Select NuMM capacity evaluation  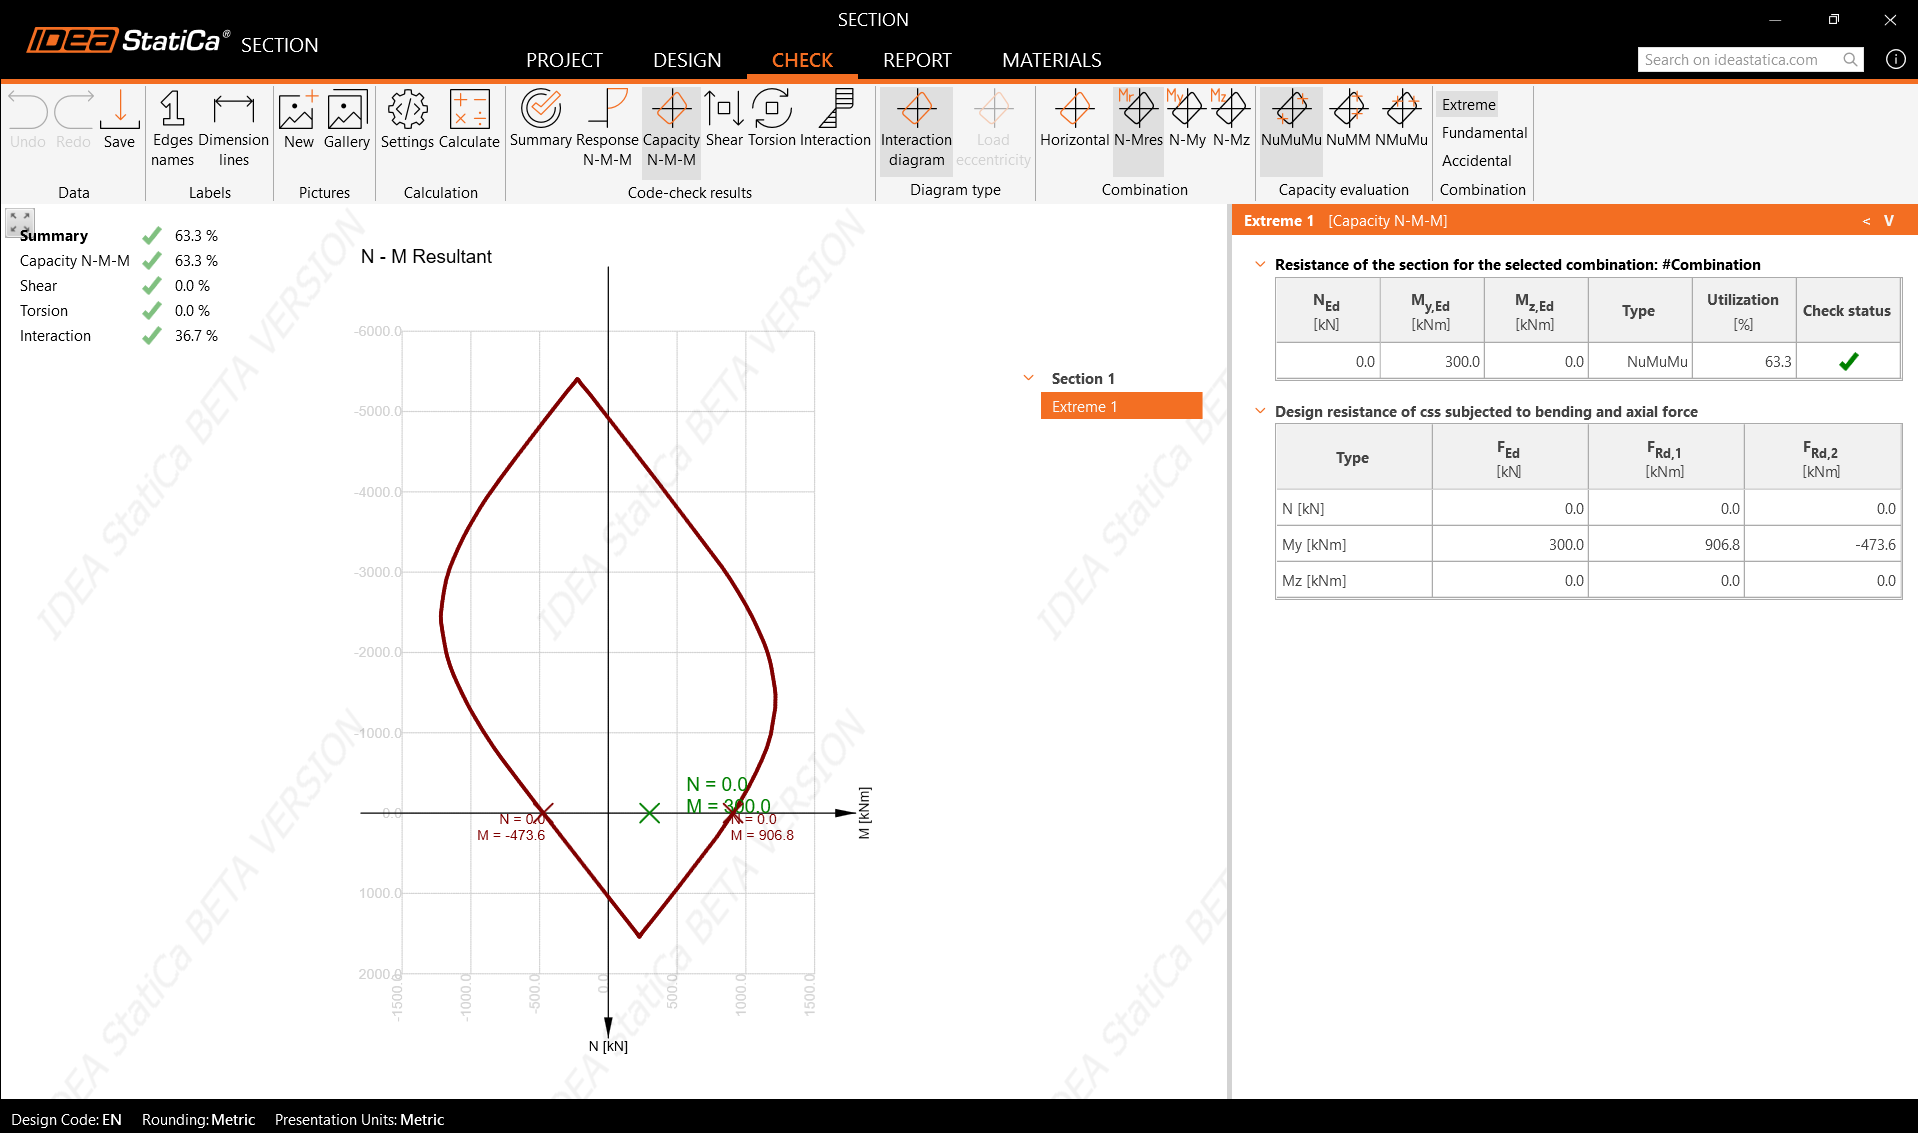pyautogui.click(x=1348, y=120)
